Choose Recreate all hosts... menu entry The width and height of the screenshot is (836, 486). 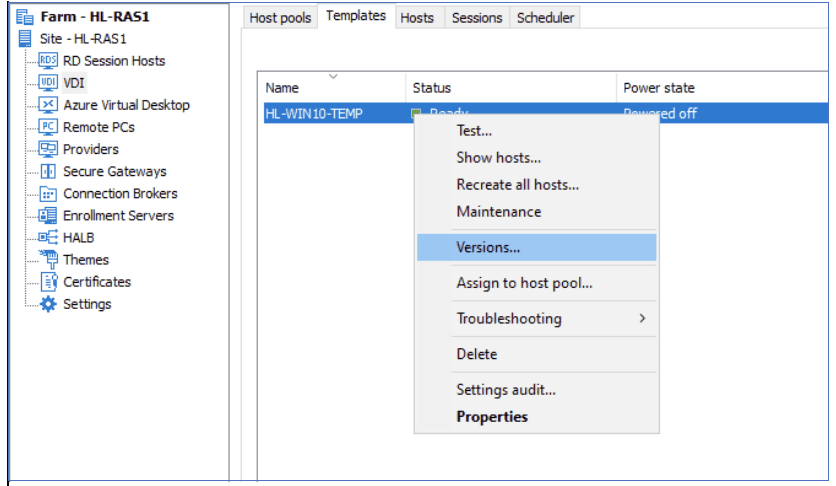click(536, 185)
